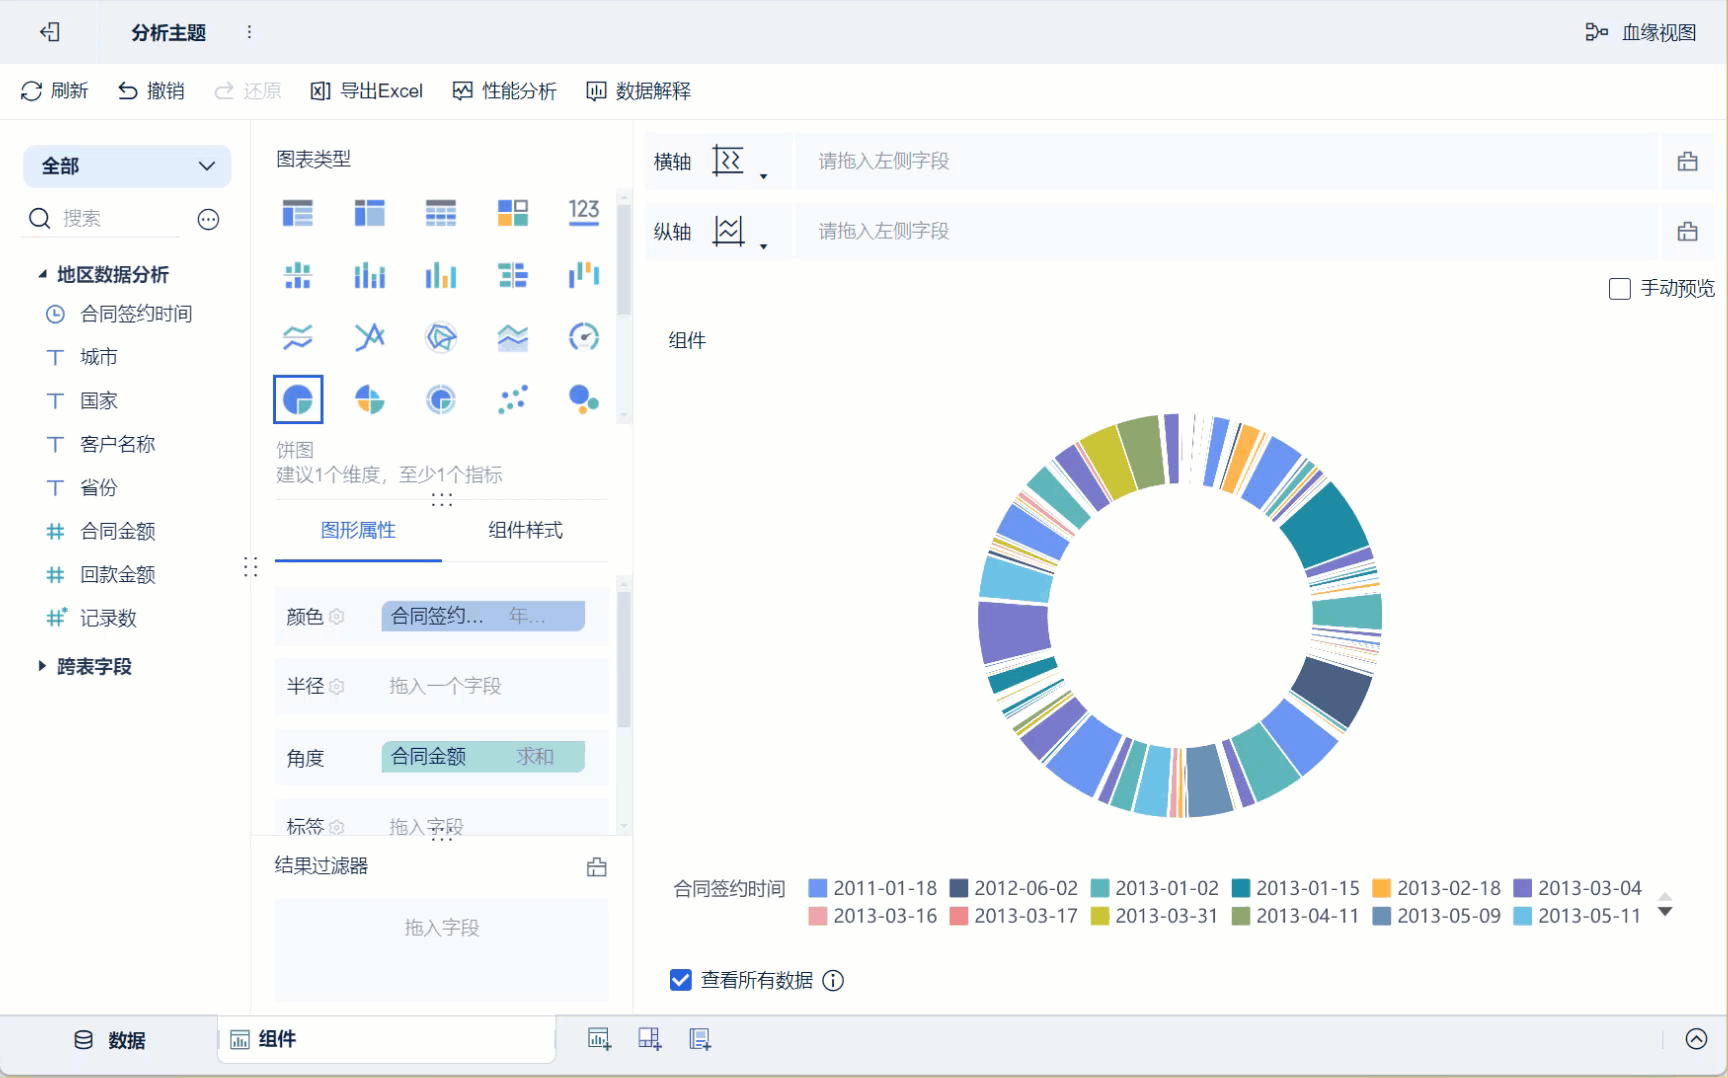Click the field 搜索 input box
1728x1078 pixels.
pos(120,218)
